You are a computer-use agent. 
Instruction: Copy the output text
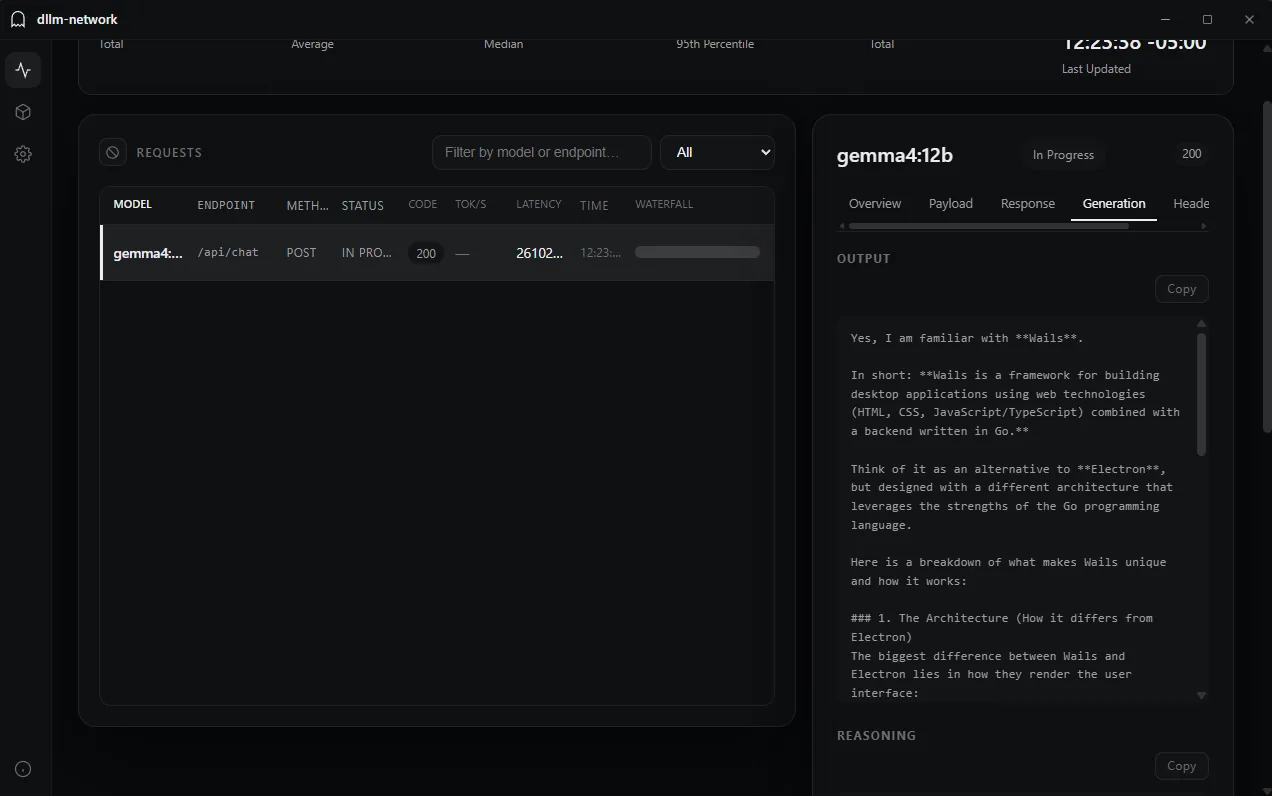point(1181,289)
